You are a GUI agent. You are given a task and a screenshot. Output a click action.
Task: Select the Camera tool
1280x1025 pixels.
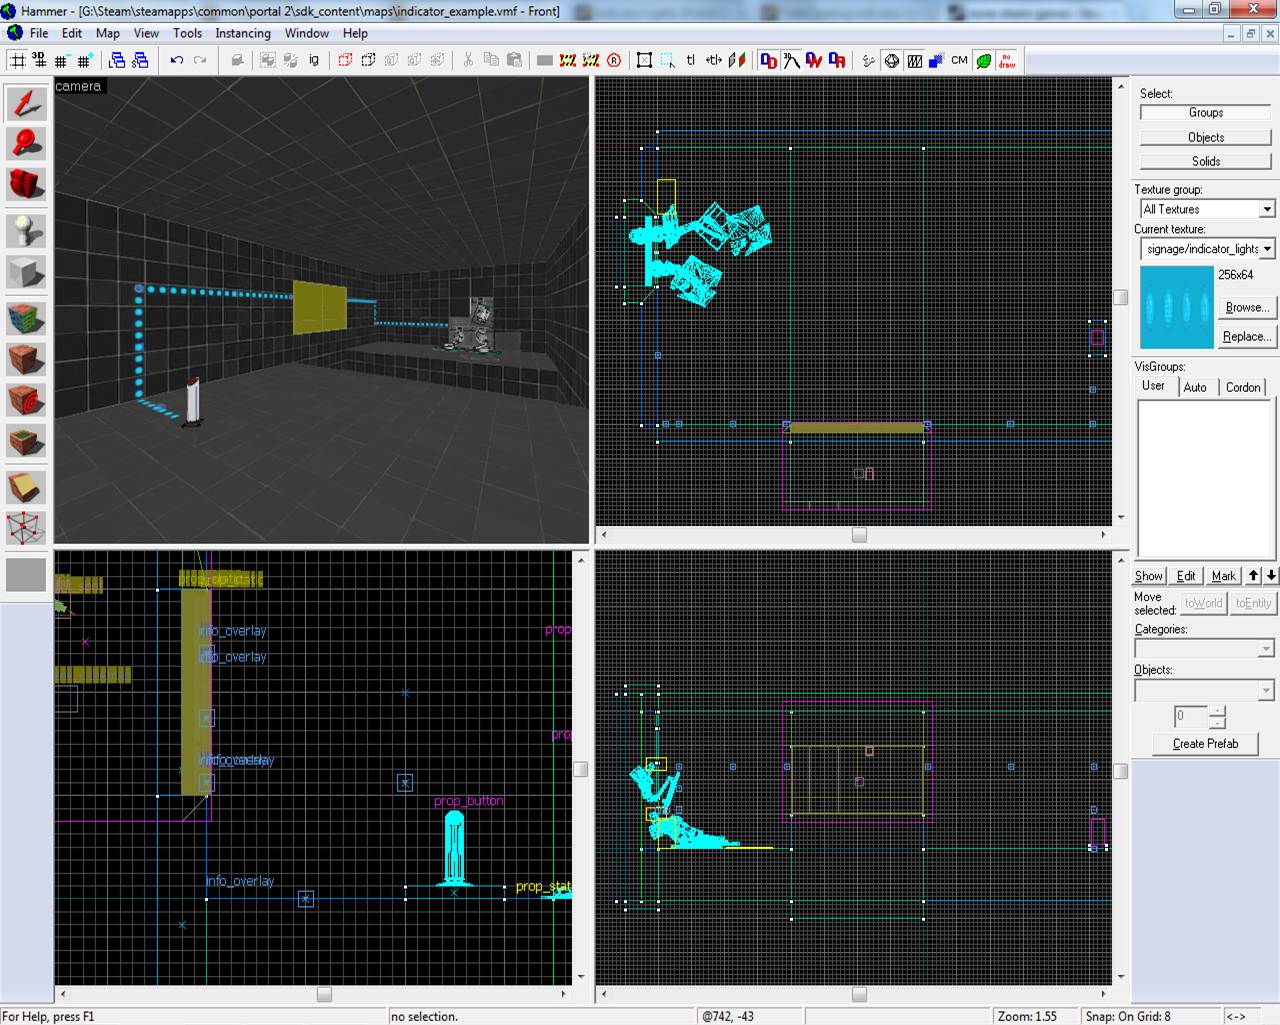pos(26,184)
